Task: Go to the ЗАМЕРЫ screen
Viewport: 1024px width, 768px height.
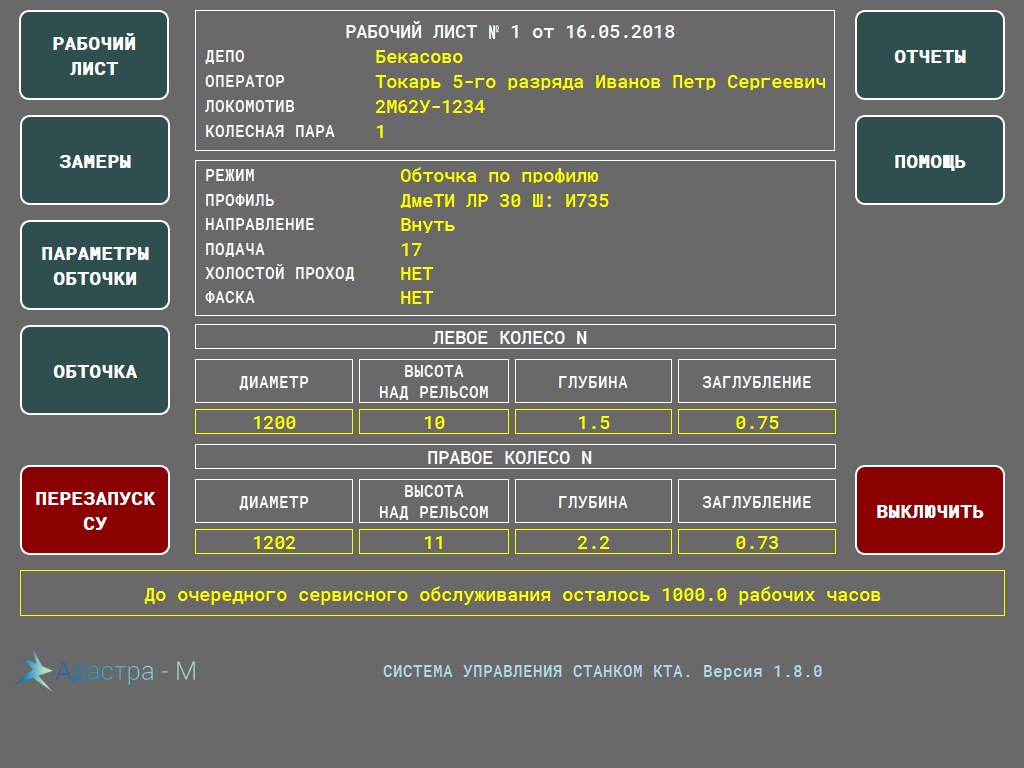Action: pyautogui.click(x=95, y=161)
